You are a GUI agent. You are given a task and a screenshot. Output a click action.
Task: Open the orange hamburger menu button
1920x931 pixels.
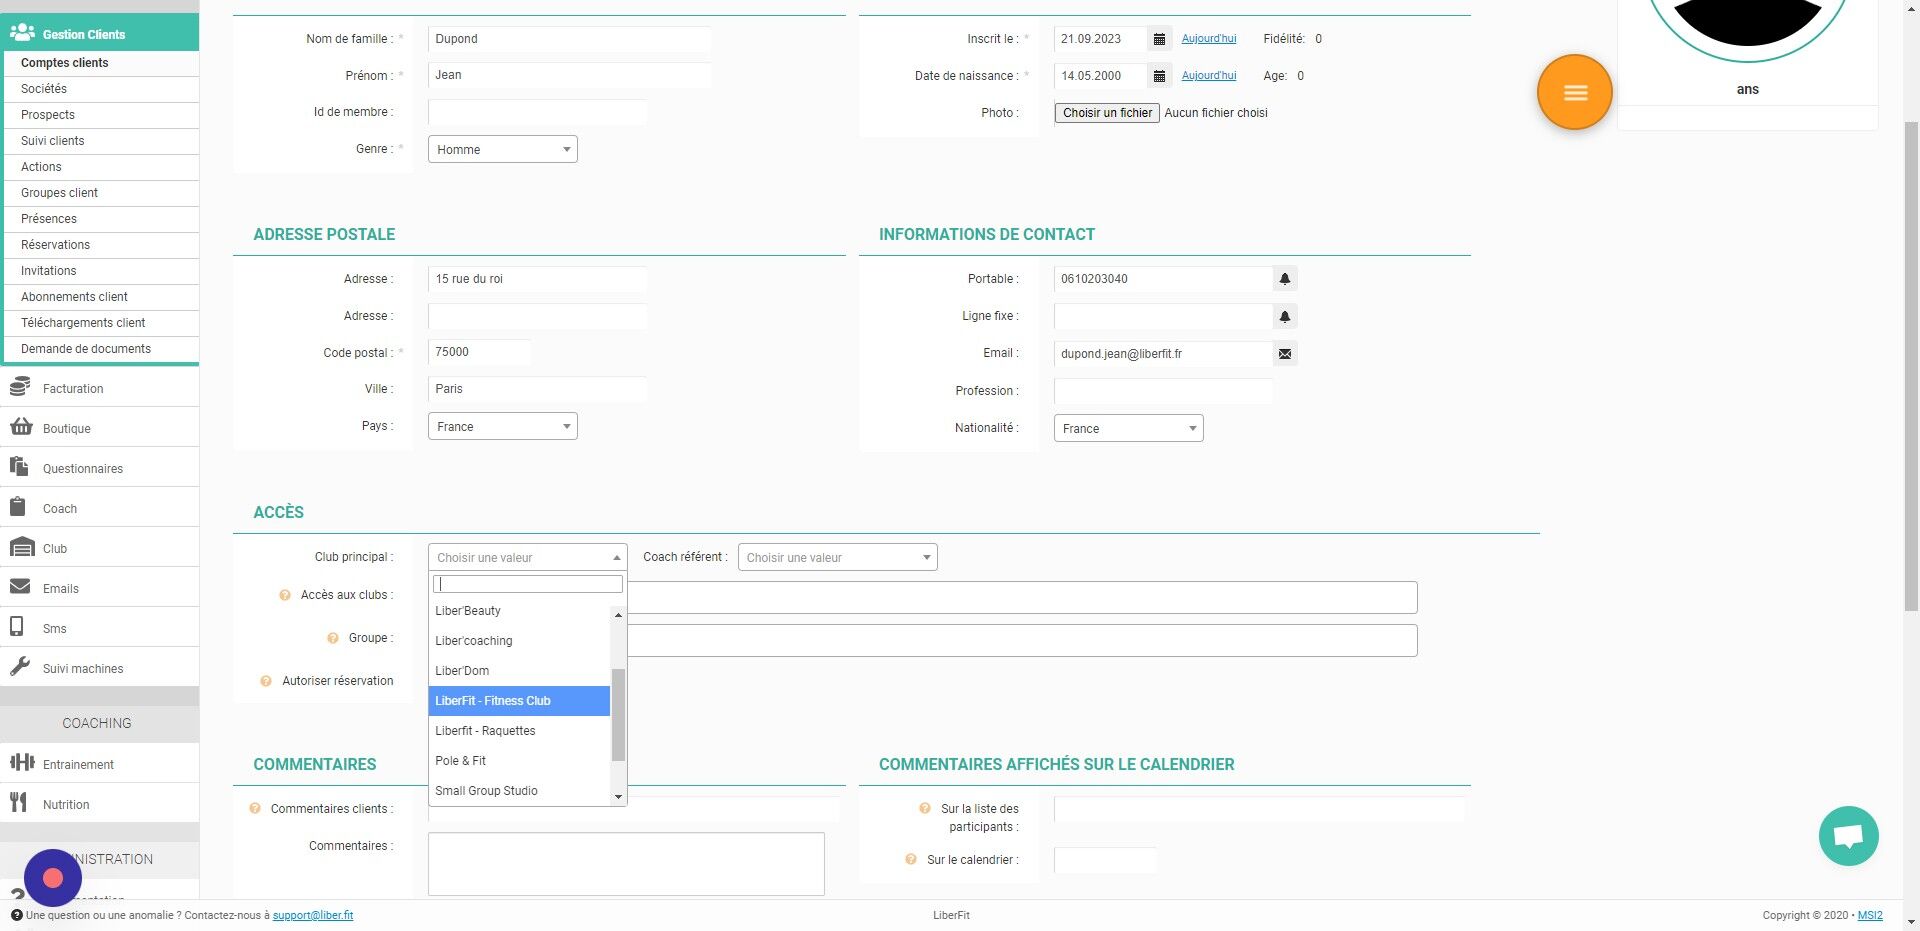click(x=1575, y=92)
